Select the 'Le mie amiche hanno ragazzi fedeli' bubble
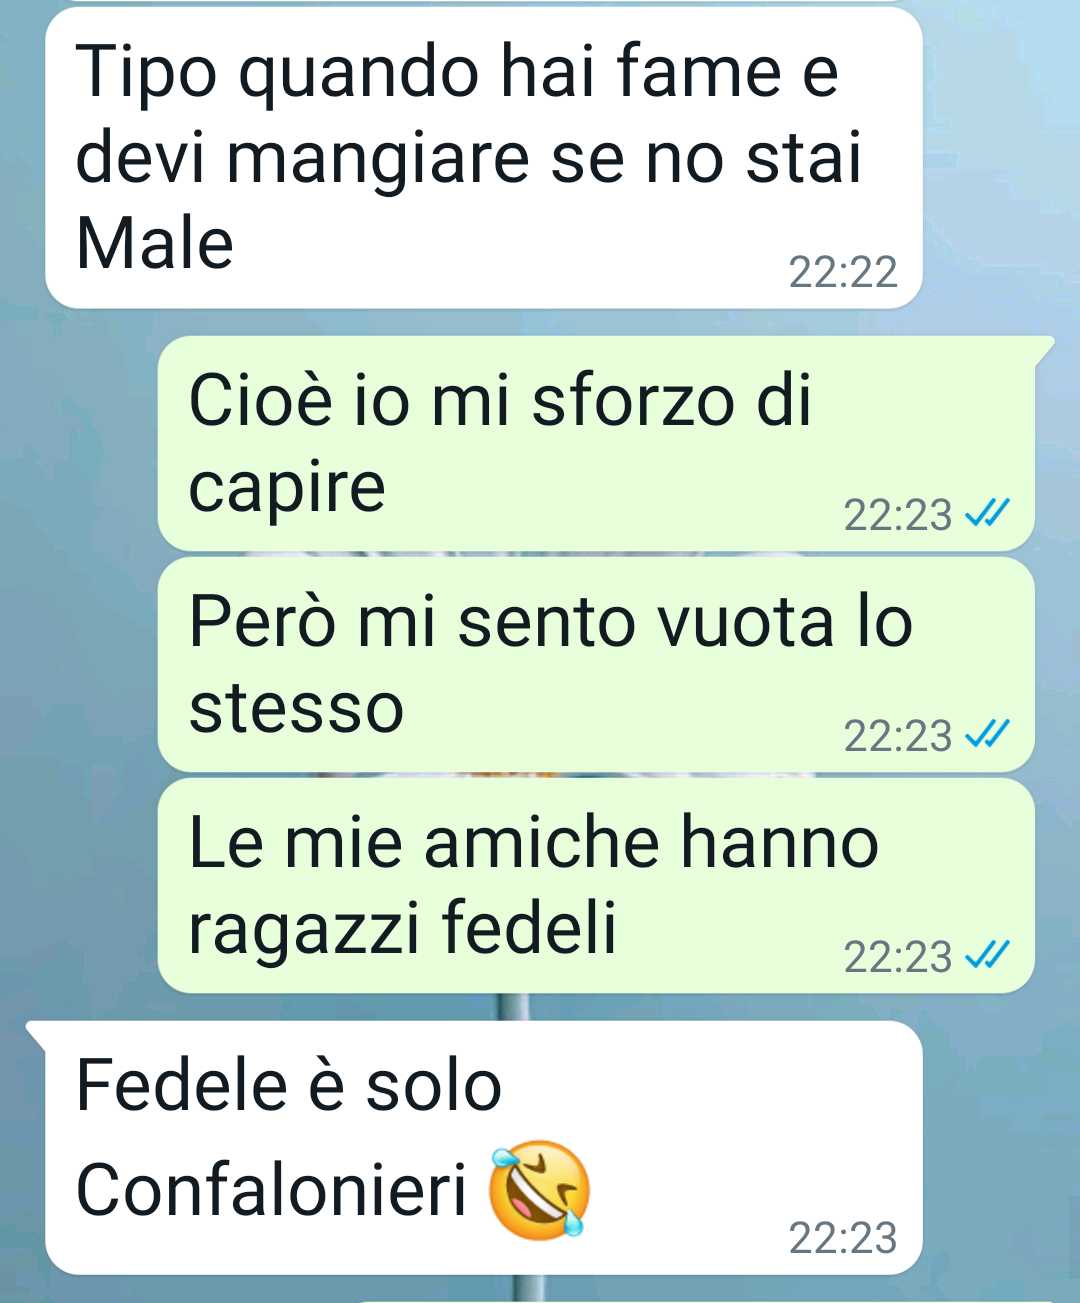1080x1303 pixels. coord(596,886)
